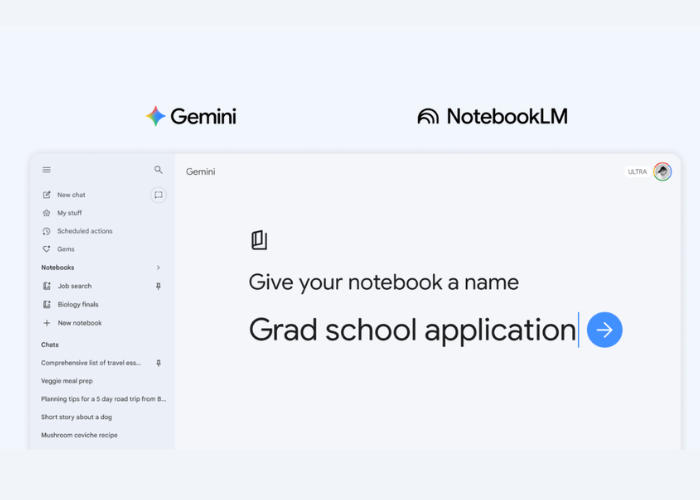Image resolution: width=700 pixels, height=500 pixels.
Task: Click the notebook name input field
Action: coord(411,330)
